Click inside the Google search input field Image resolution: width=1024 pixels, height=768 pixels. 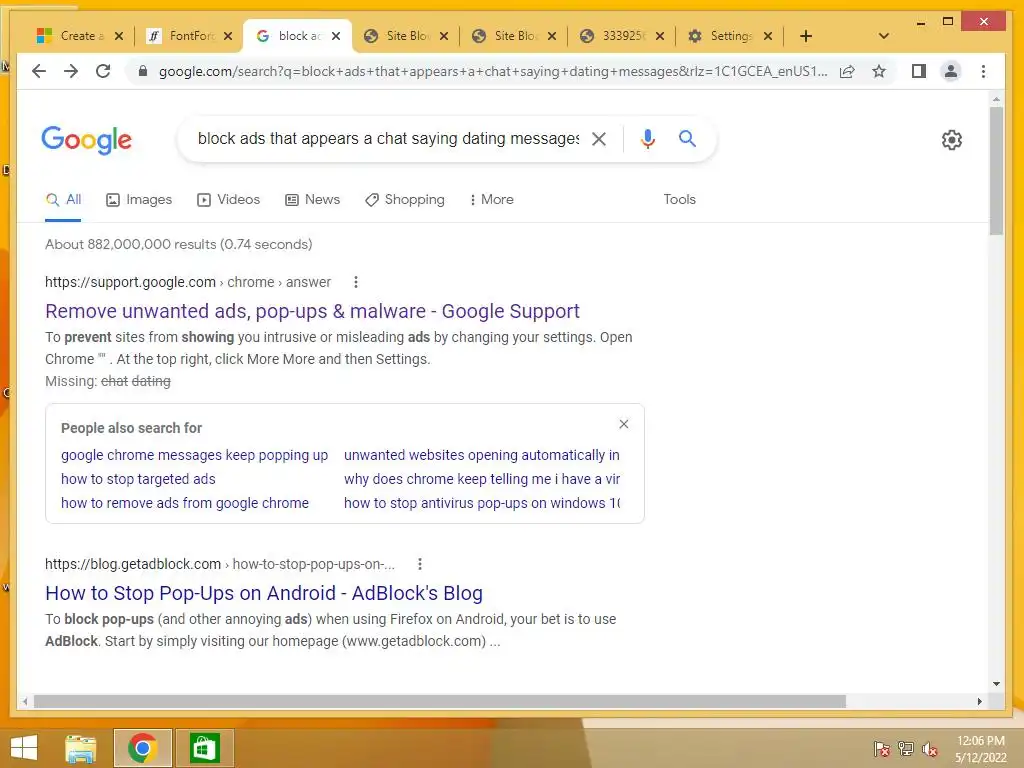[x=388, y=138]
